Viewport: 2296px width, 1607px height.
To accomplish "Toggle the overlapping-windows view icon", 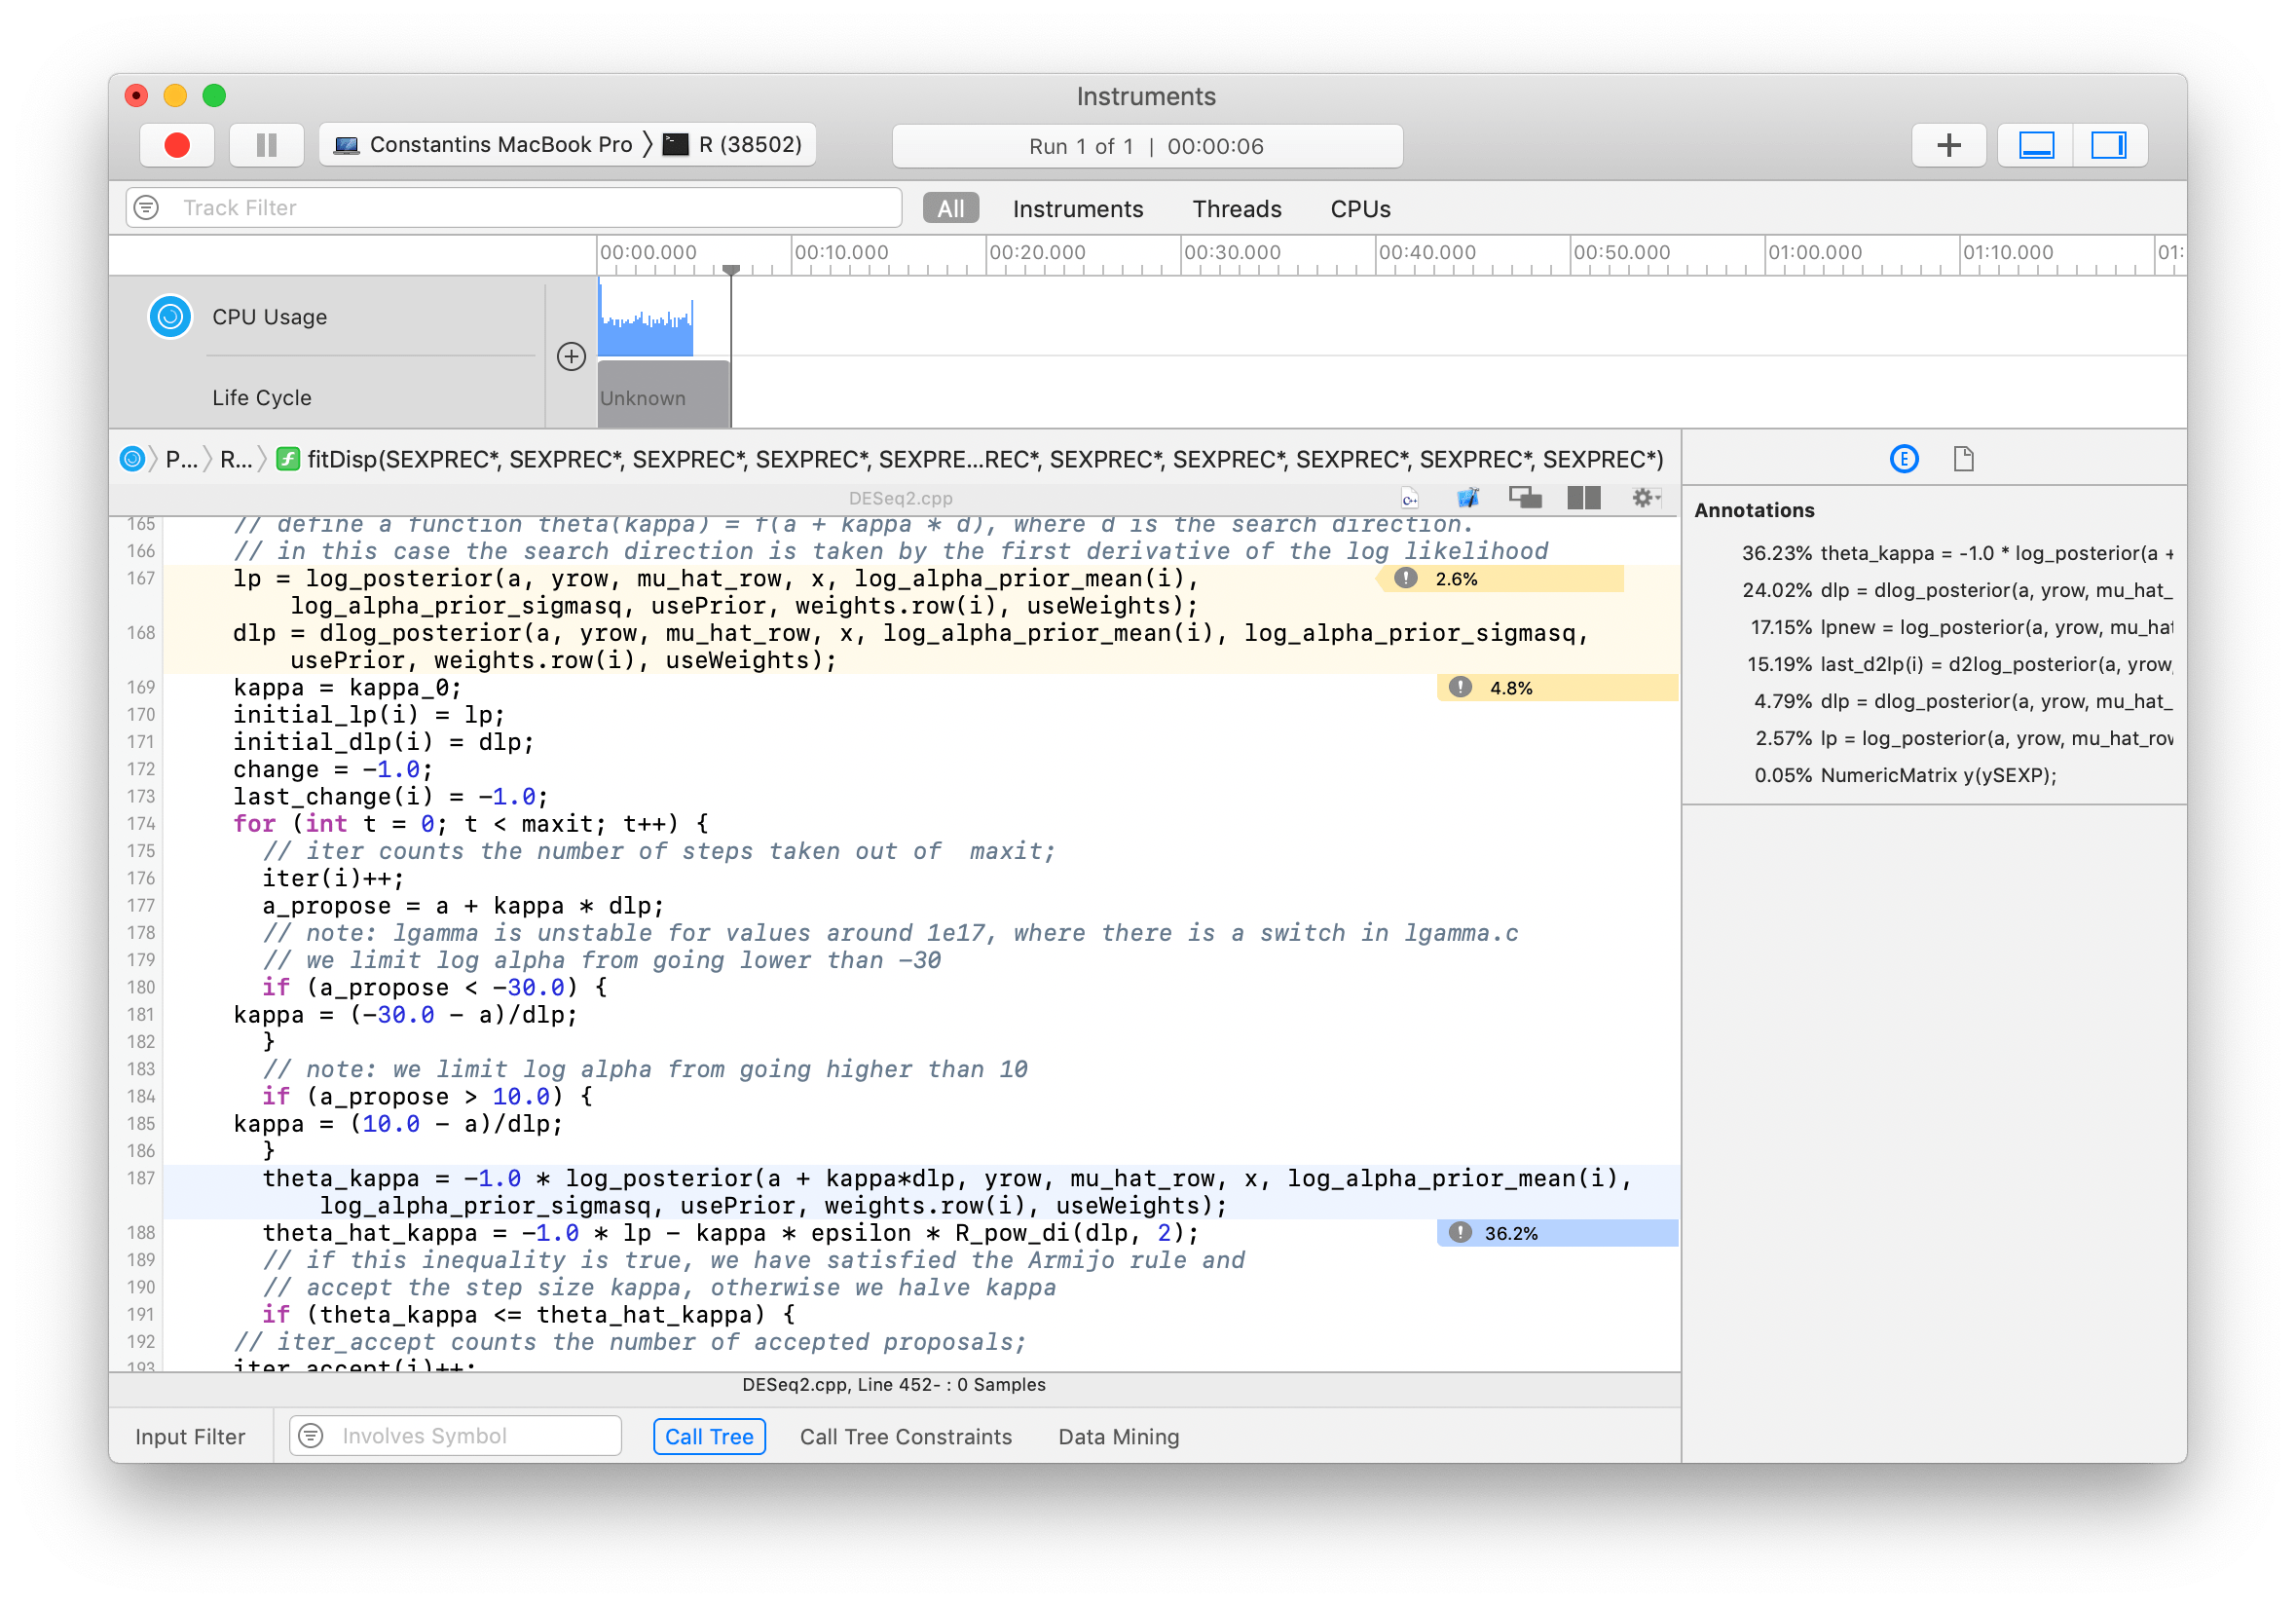I will [x=1525, y=497].
